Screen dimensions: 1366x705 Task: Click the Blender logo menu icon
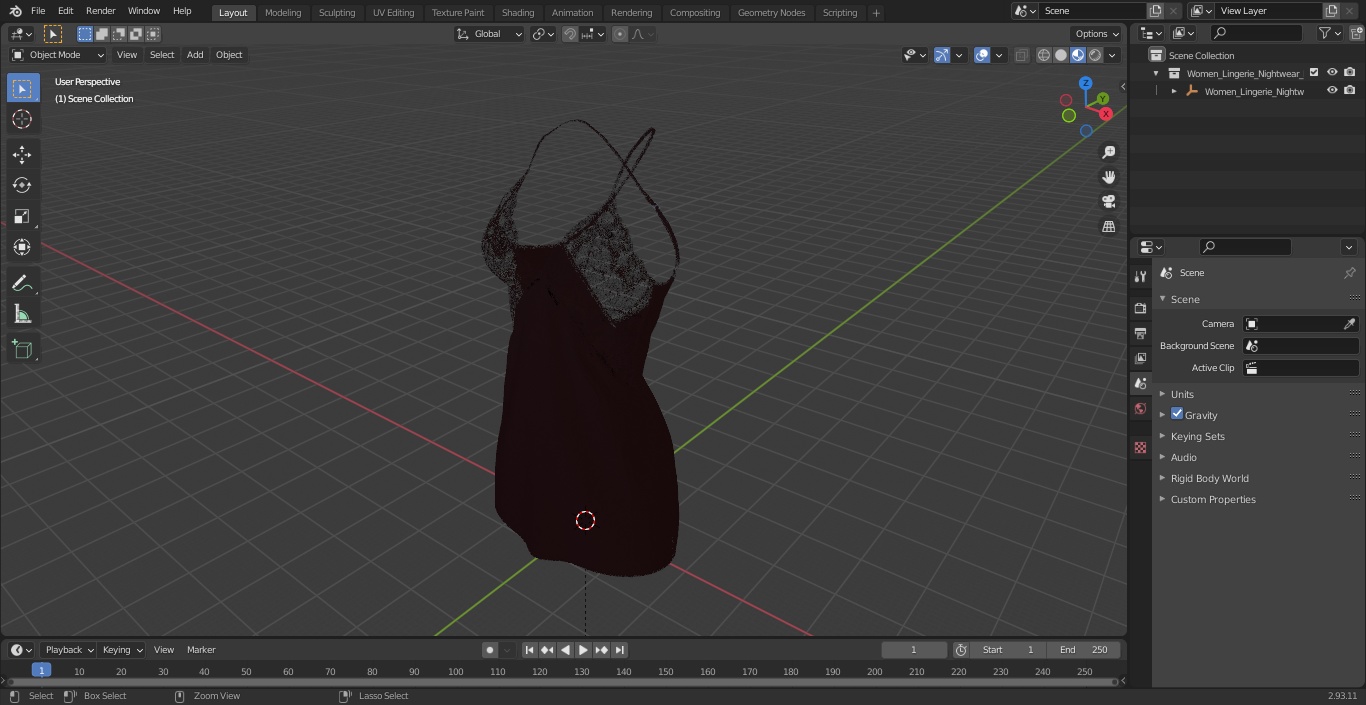point(16,11)
